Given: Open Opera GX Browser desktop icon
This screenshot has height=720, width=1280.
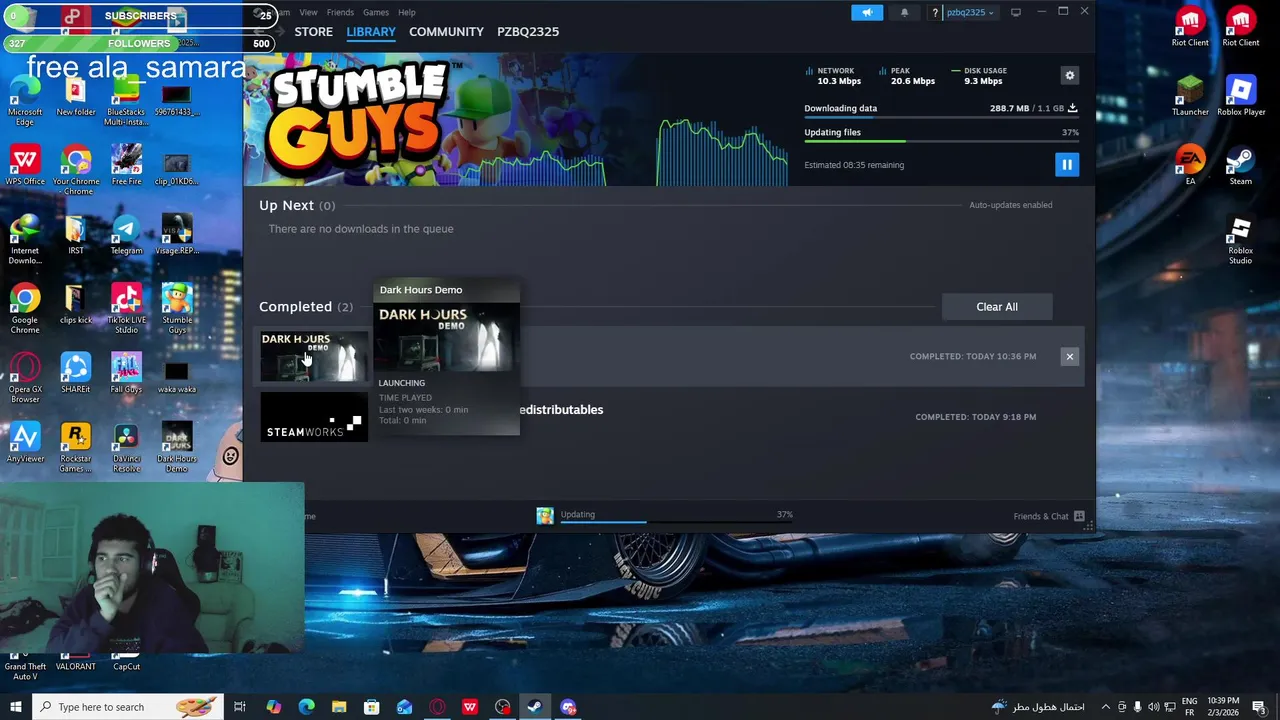Looking at the screenshot, I should (25, 379).
